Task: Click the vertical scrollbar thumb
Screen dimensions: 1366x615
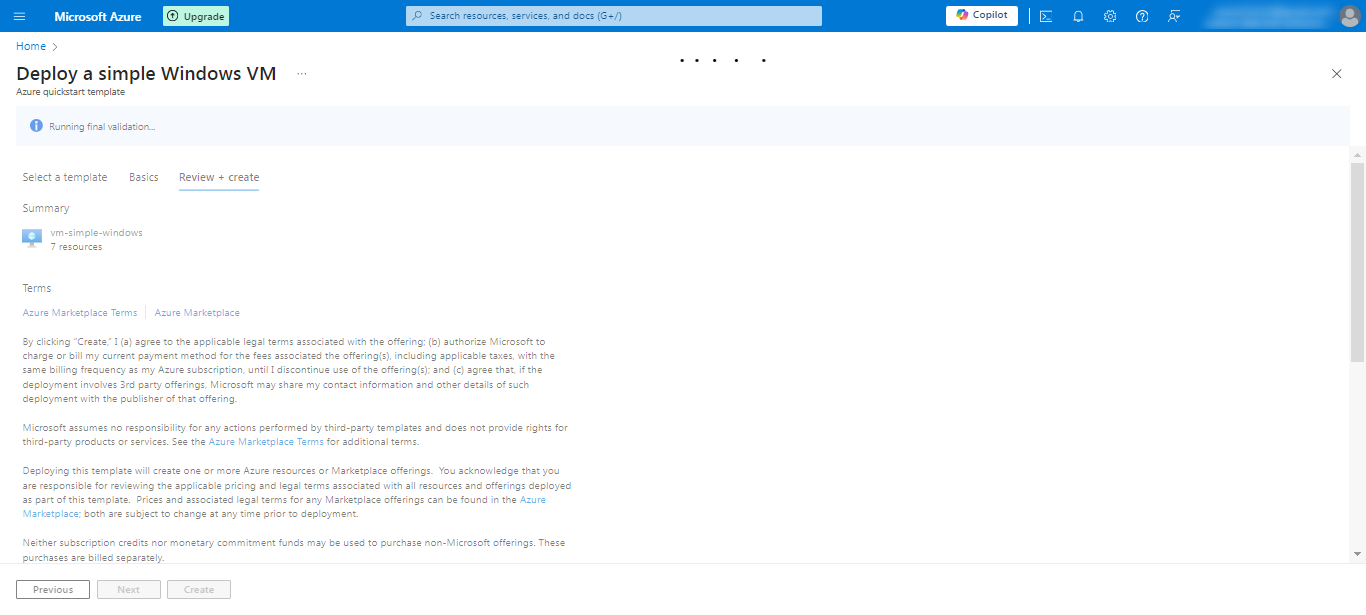Action: coord(1357,262)
